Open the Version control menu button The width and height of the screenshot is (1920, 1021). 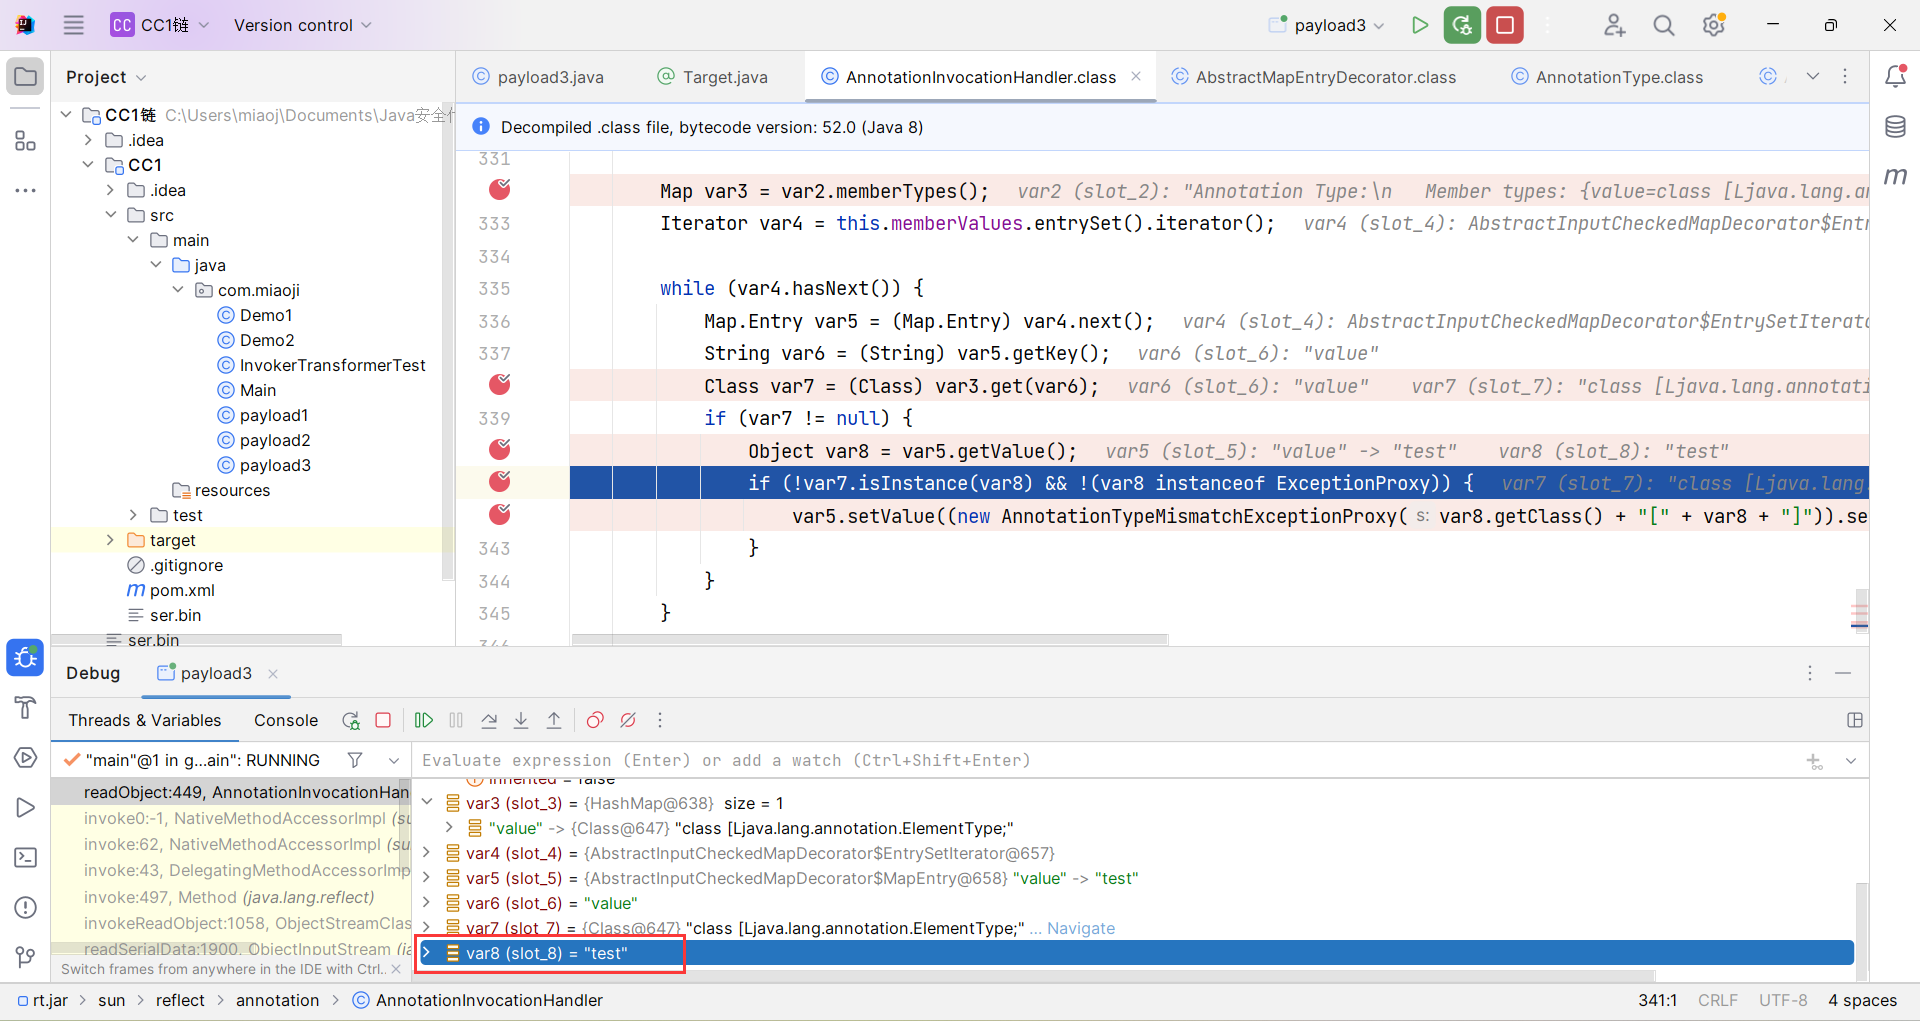pos(302,25)
